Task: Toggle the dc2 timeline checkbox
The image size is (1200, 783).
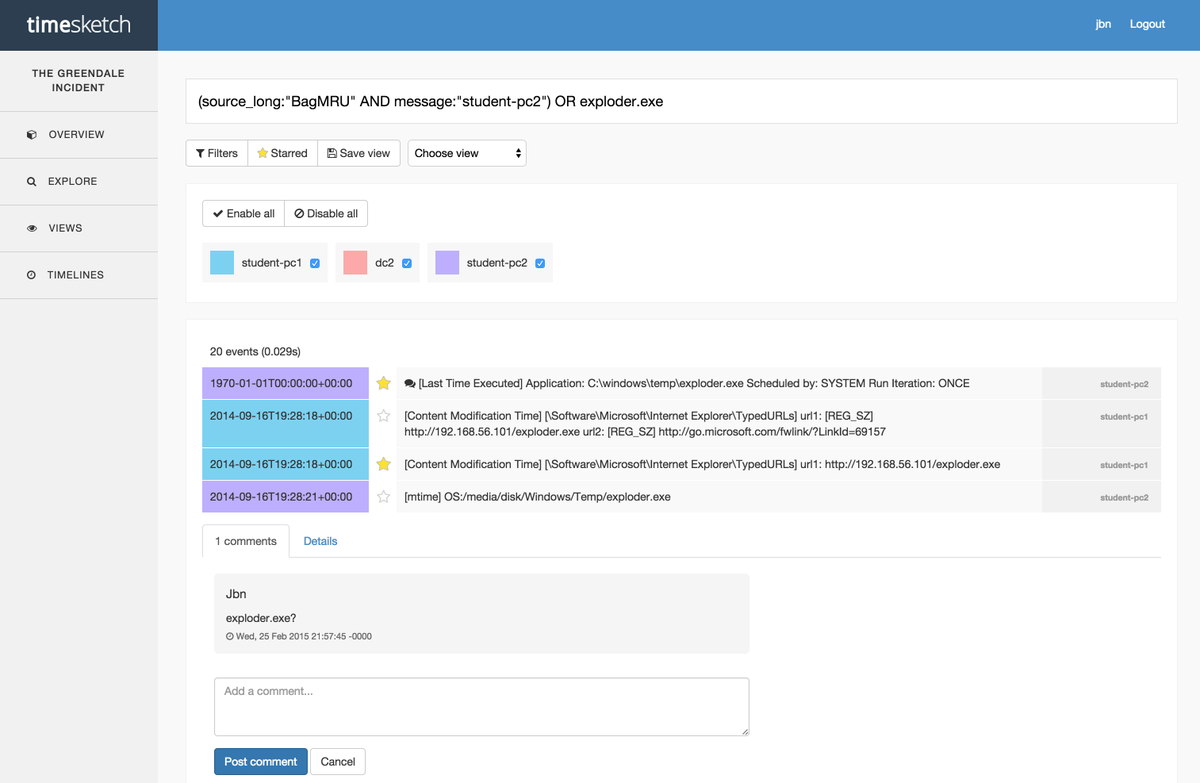Action: [x=407, y=263]
